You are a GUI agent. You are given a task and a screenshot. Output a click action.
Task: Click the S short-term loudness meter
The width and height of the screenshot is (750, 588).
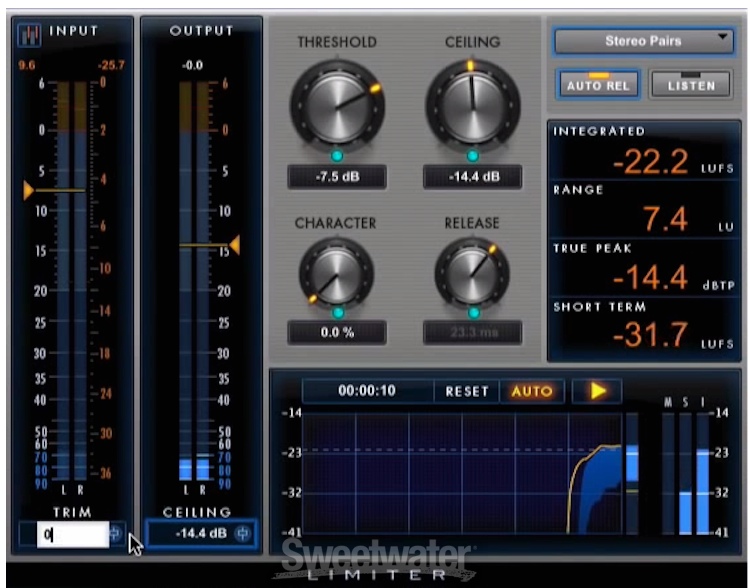pyautogui.click(x=685, y=473)
